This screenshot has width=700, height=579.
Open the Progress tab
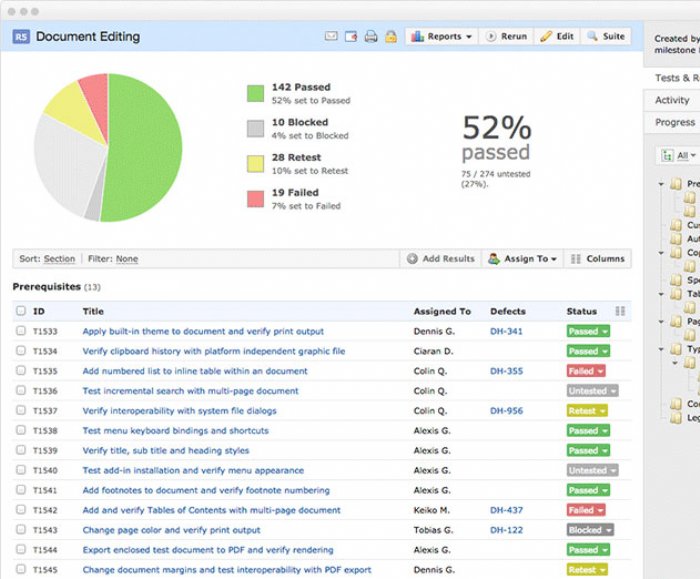(x=674, y=122)
